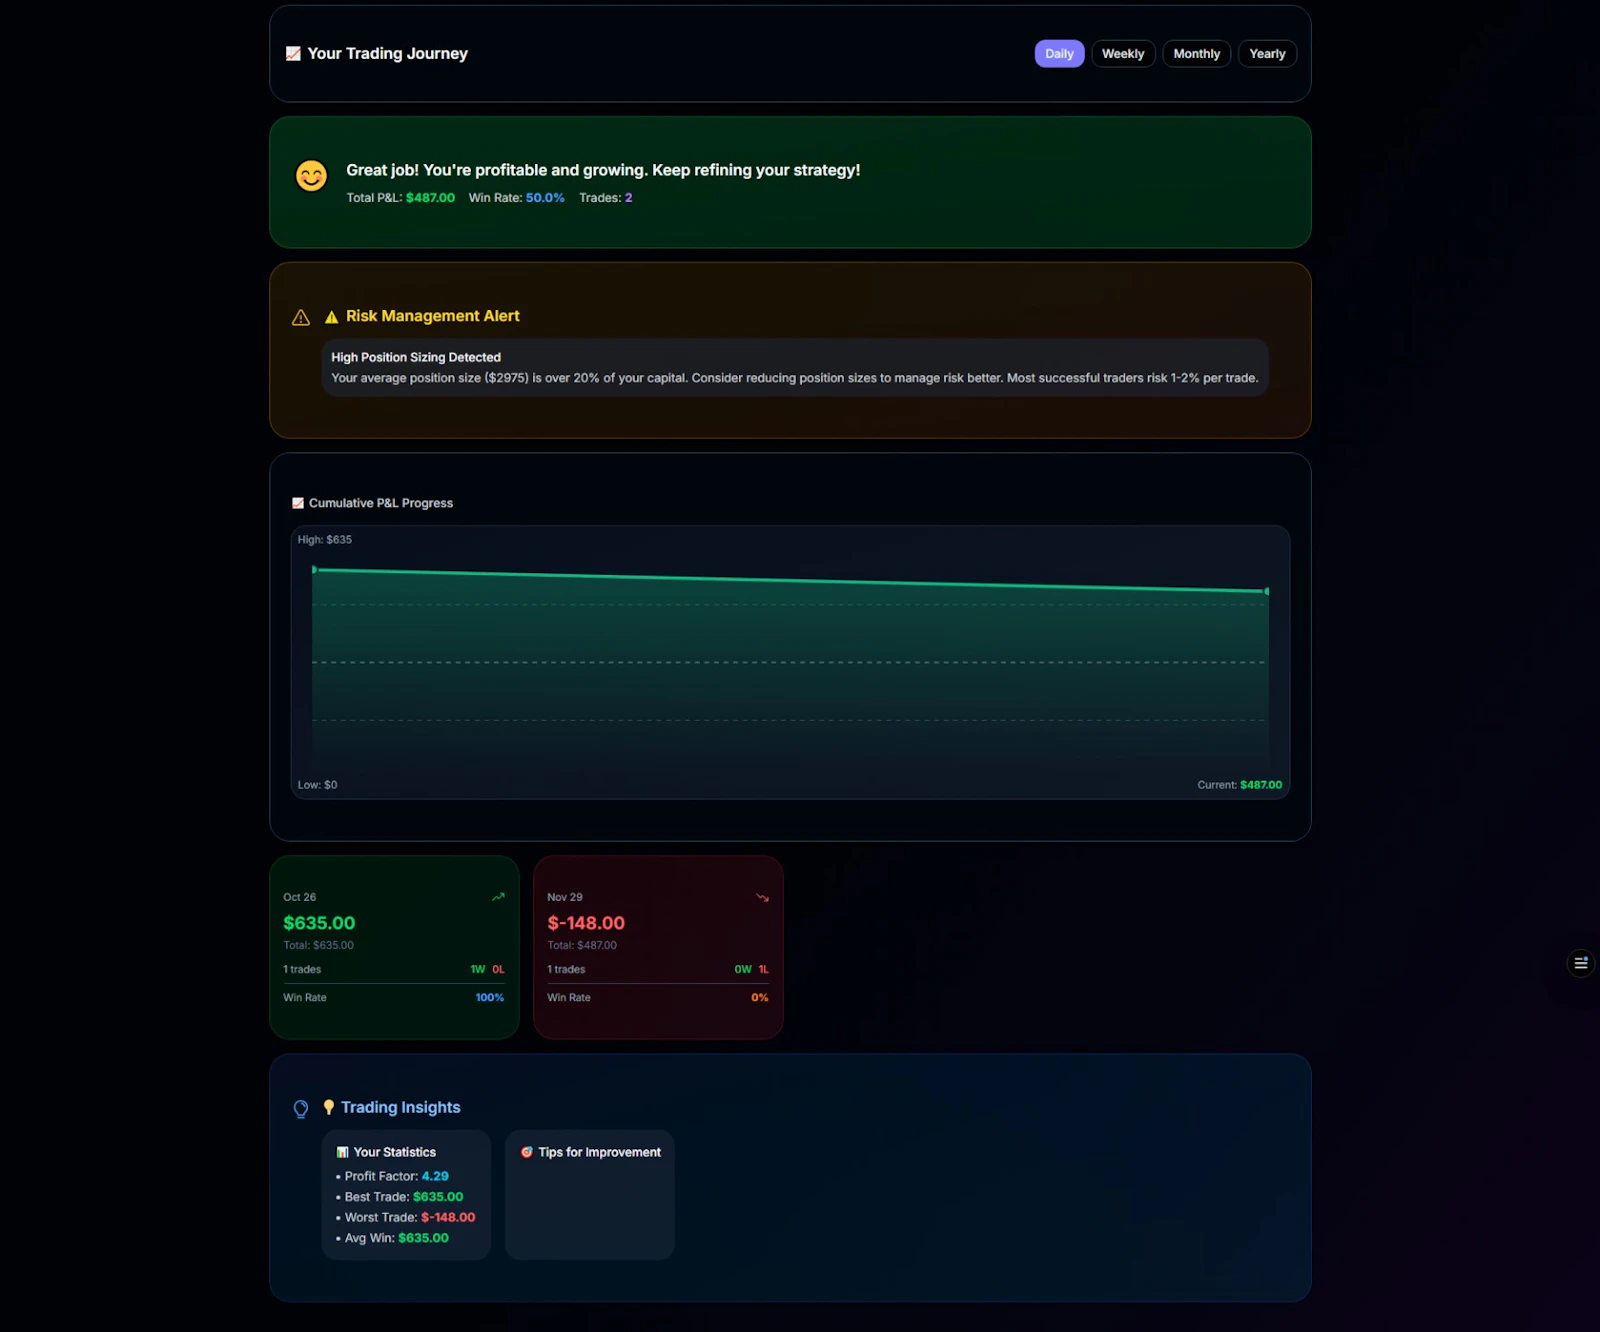Click the Profit Factor value 4.29

point(435,1176)
